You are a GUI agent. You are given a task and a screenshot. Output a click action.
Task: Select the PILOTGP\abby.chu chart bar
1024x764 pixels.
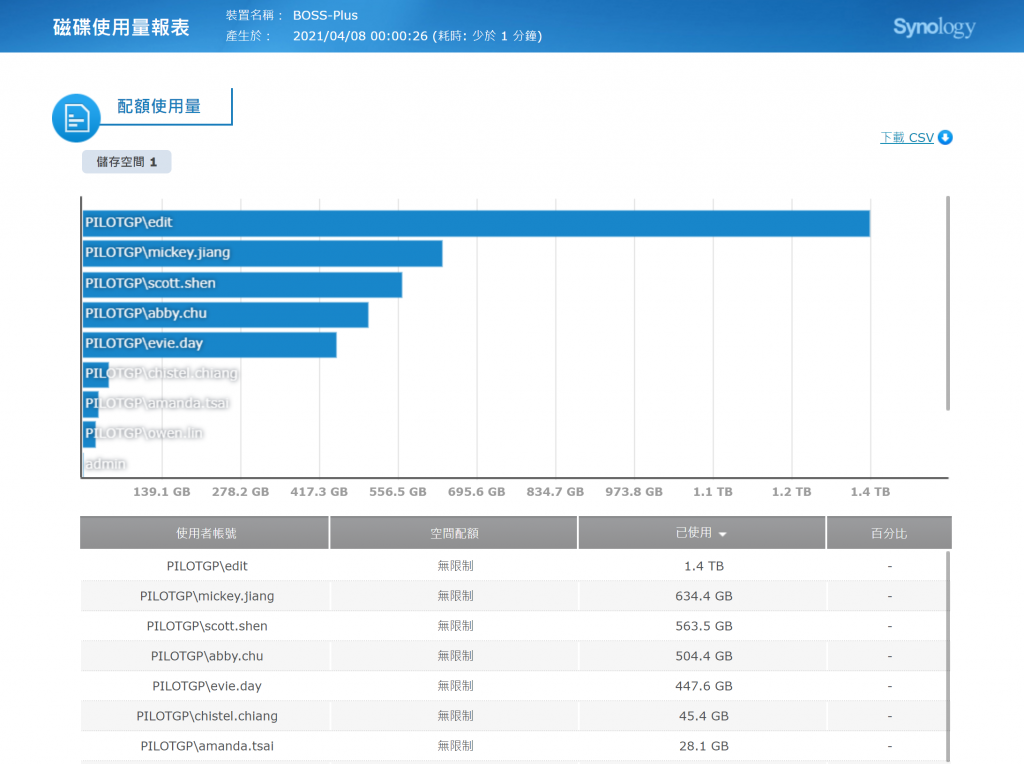point(225,313)
